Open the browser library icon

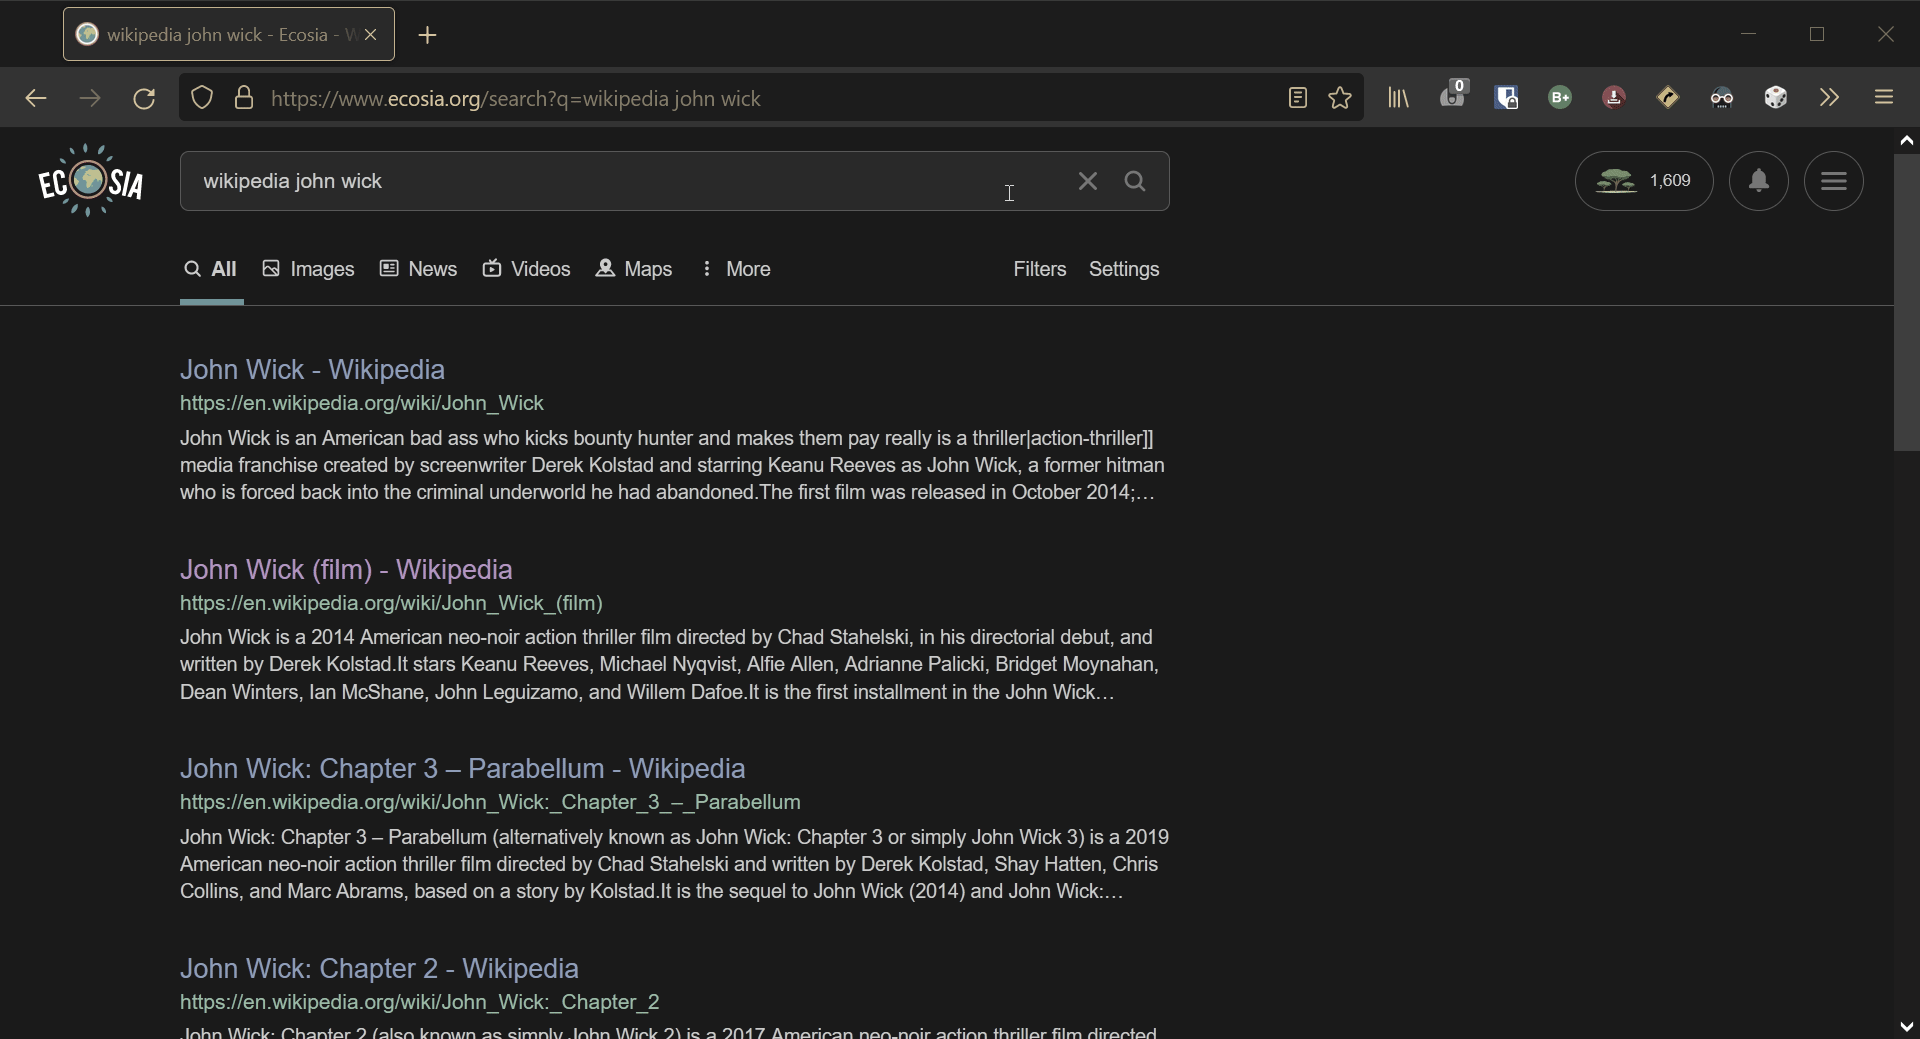1398,98
